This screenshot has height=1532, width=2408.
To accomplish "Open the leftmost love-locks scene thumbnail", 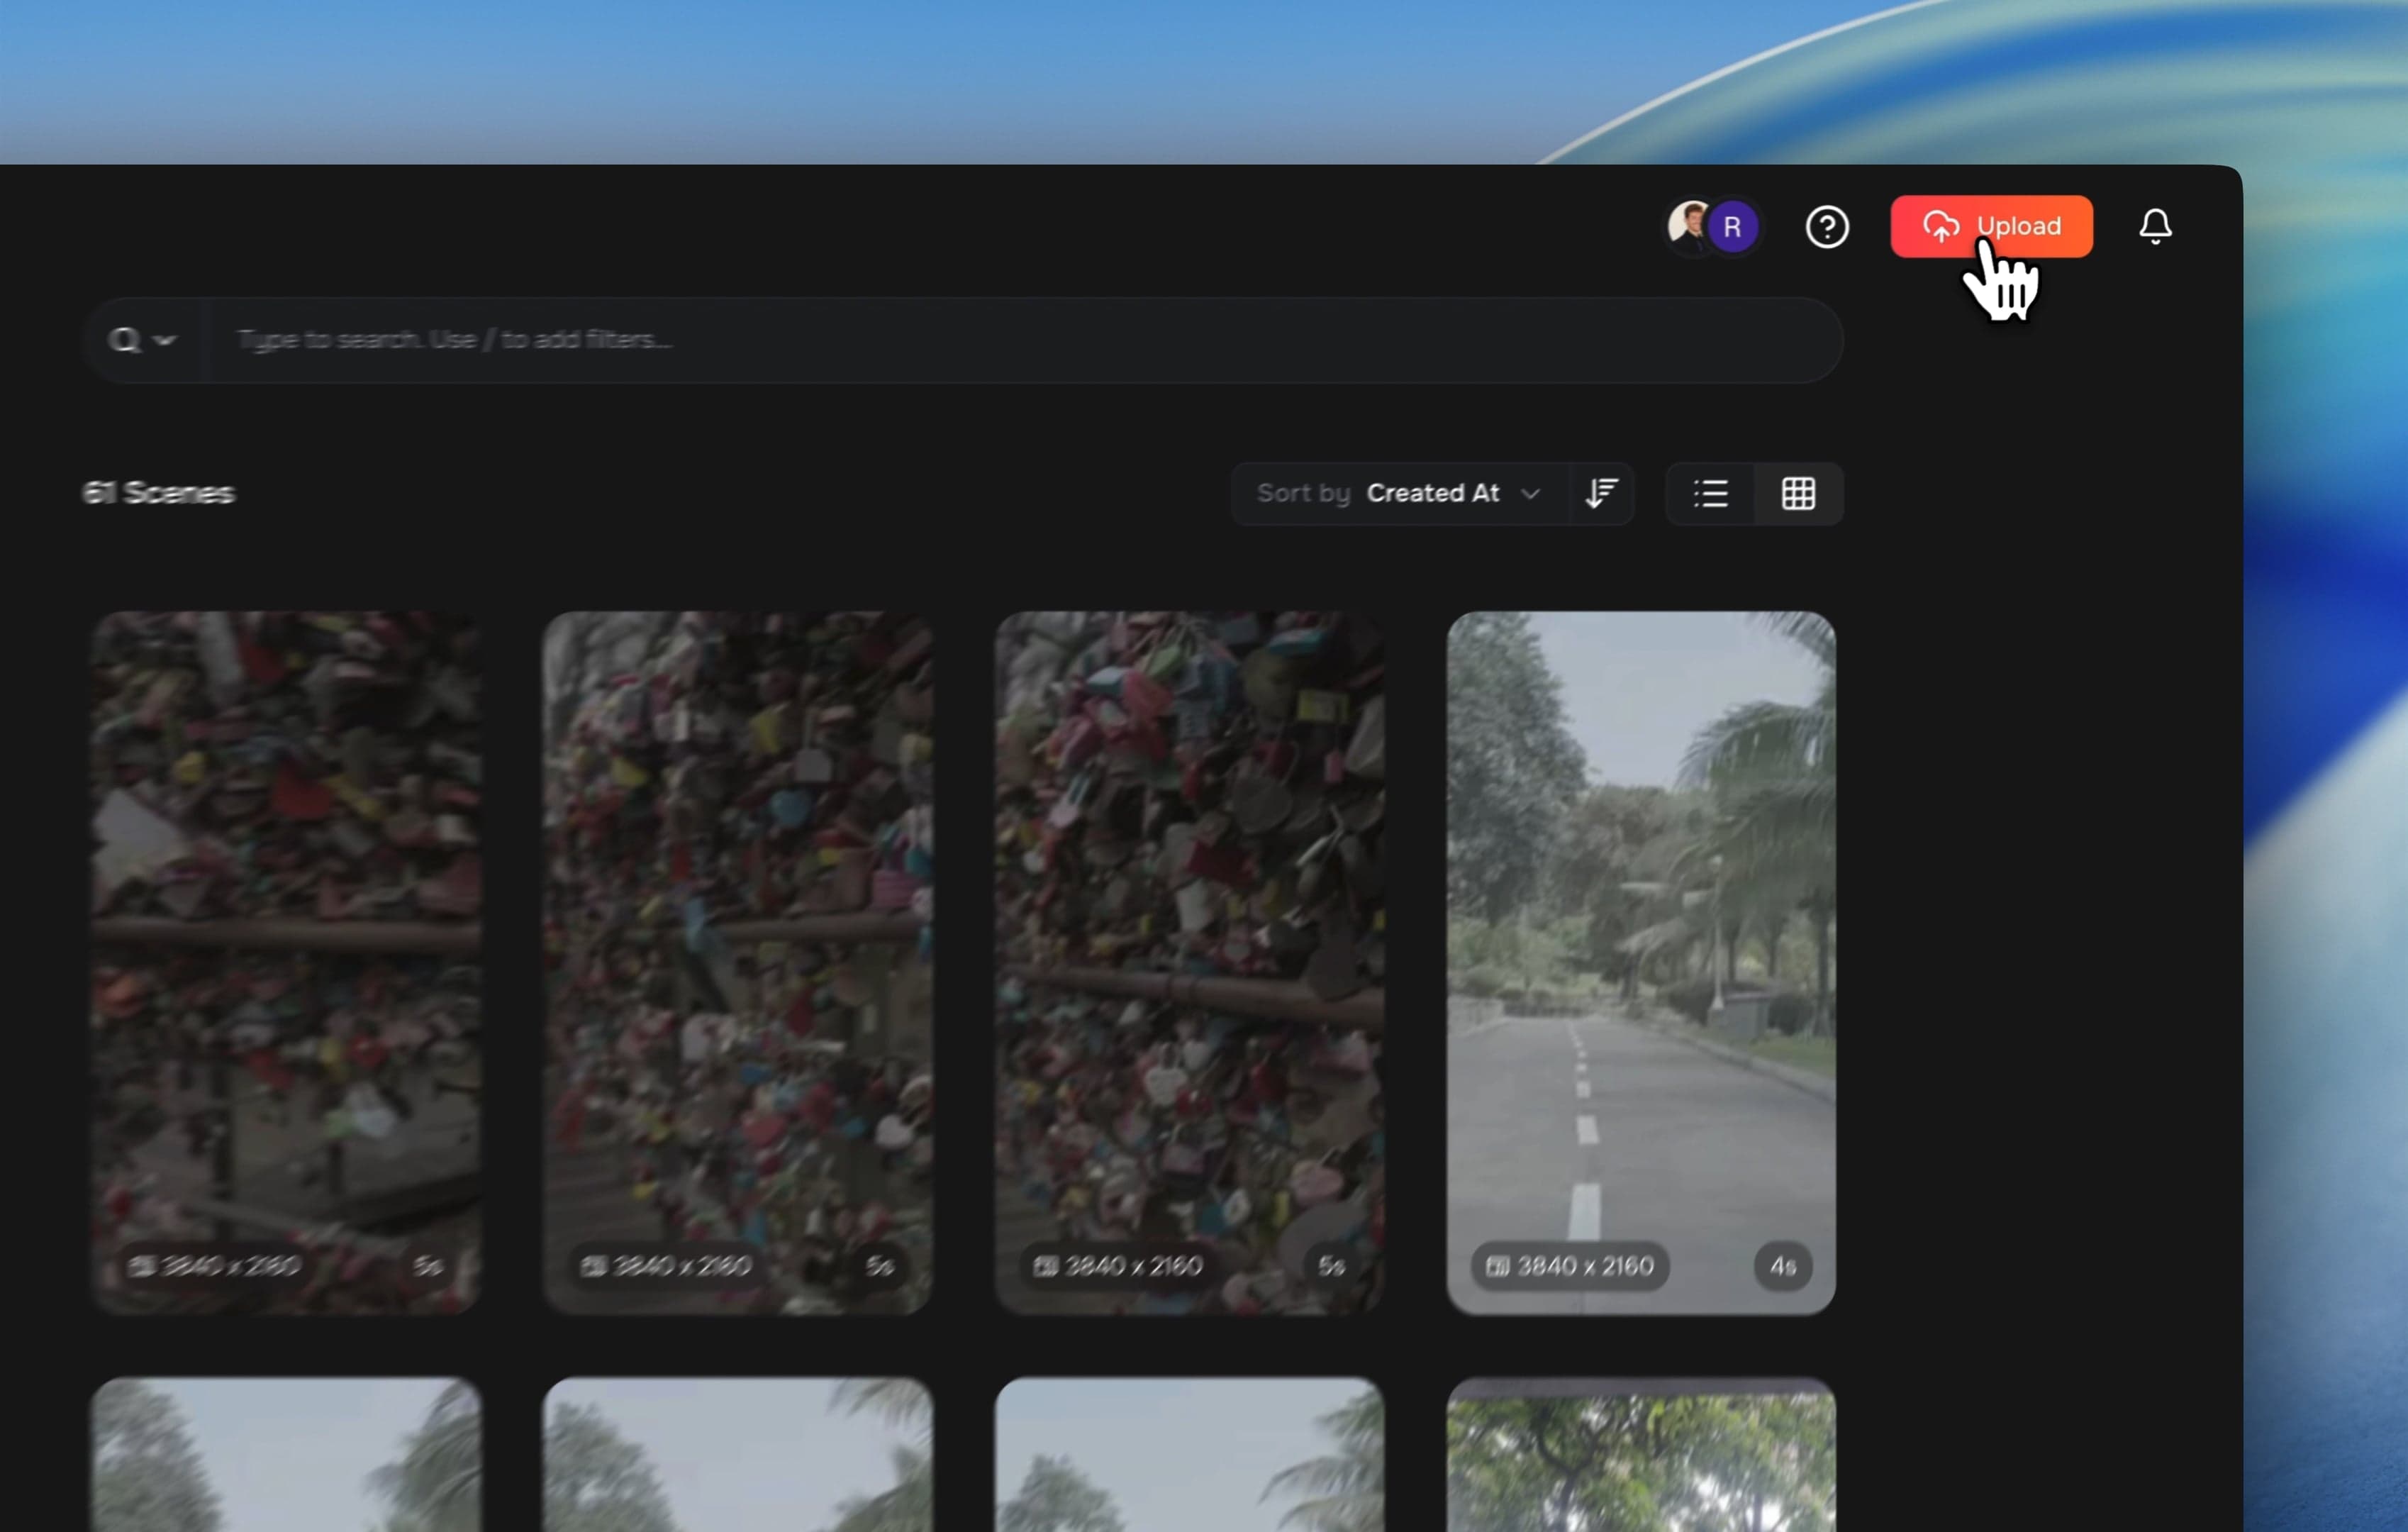I will (x=286, y=962).
